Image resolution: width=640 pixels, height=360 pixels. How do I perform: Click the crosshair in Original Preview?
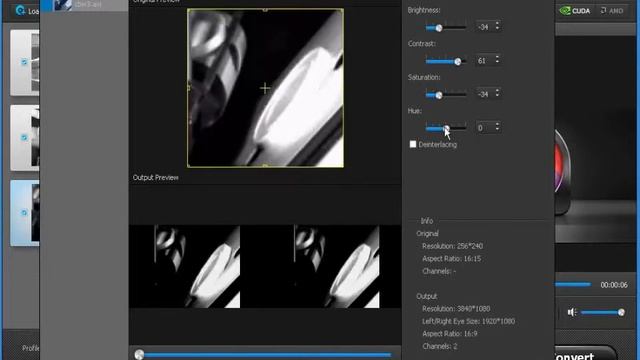tap(265, 88)
